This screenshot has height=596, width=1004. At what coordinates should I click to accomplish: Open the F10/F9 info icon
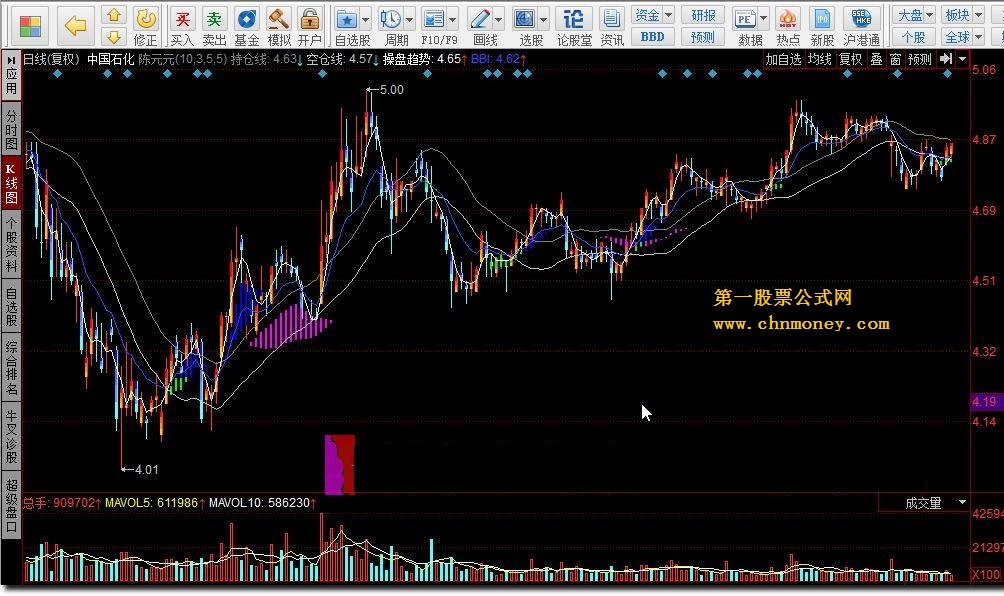click(x=433, y=19)
